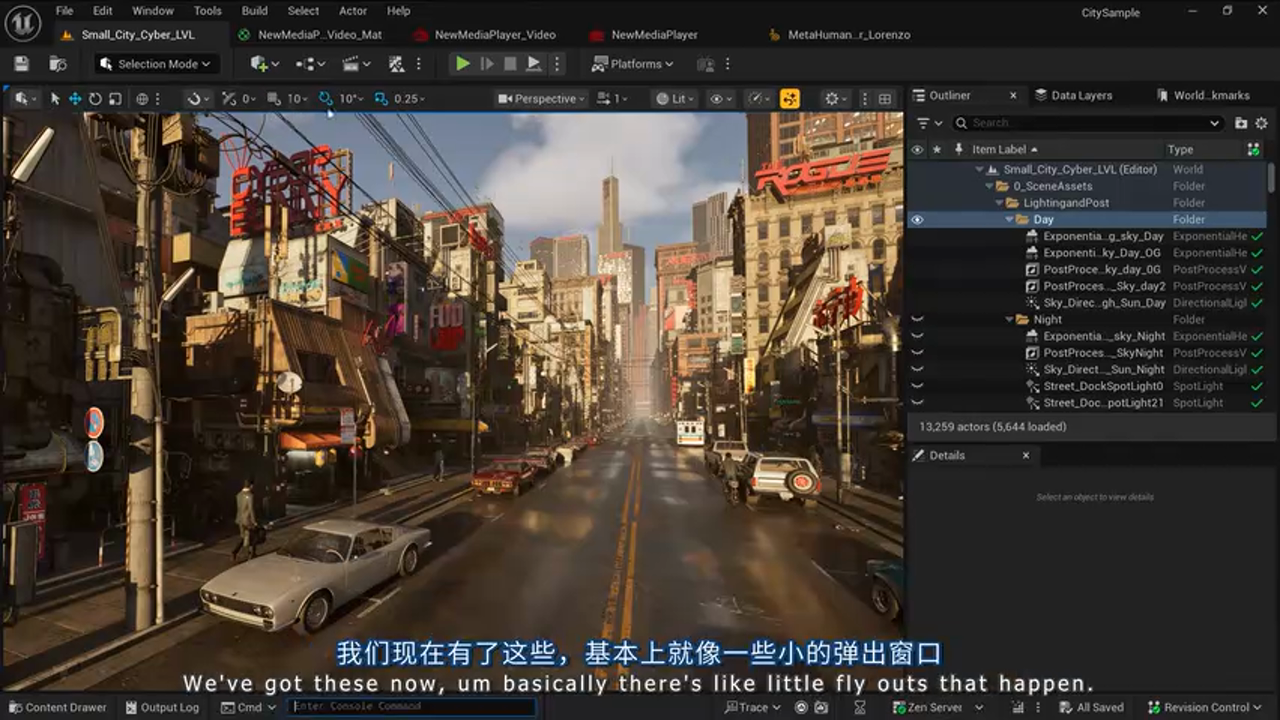Hide the Night folder in Outliner
Image resolution: width=1280 pixels, height=720 pixels.
[917, 319]
